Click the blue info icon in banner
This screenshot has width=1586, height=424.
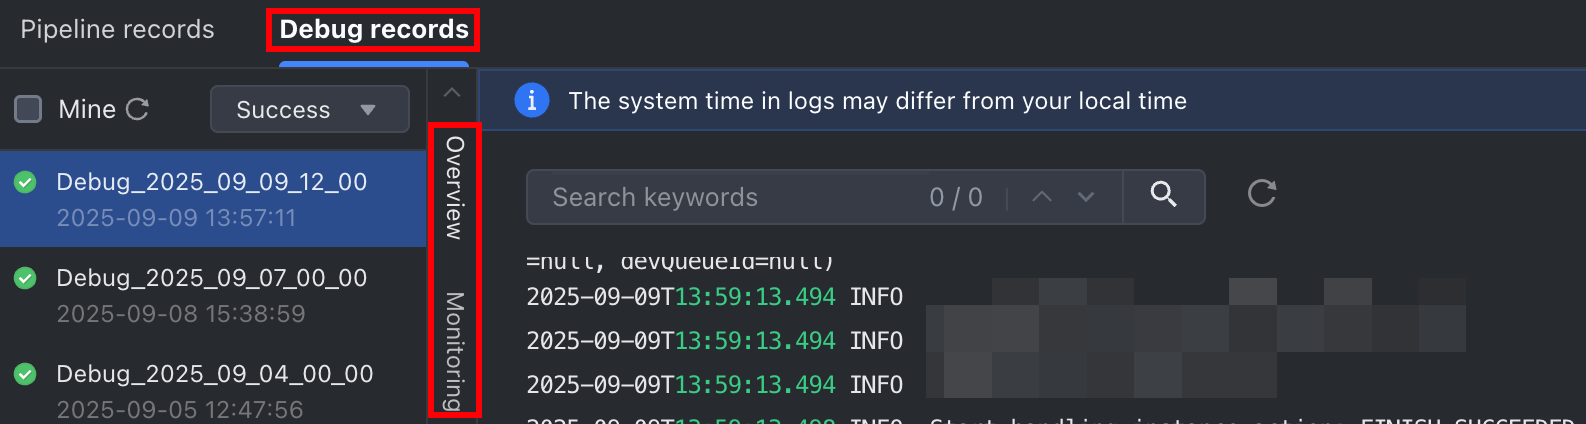(x=532, y=100)
